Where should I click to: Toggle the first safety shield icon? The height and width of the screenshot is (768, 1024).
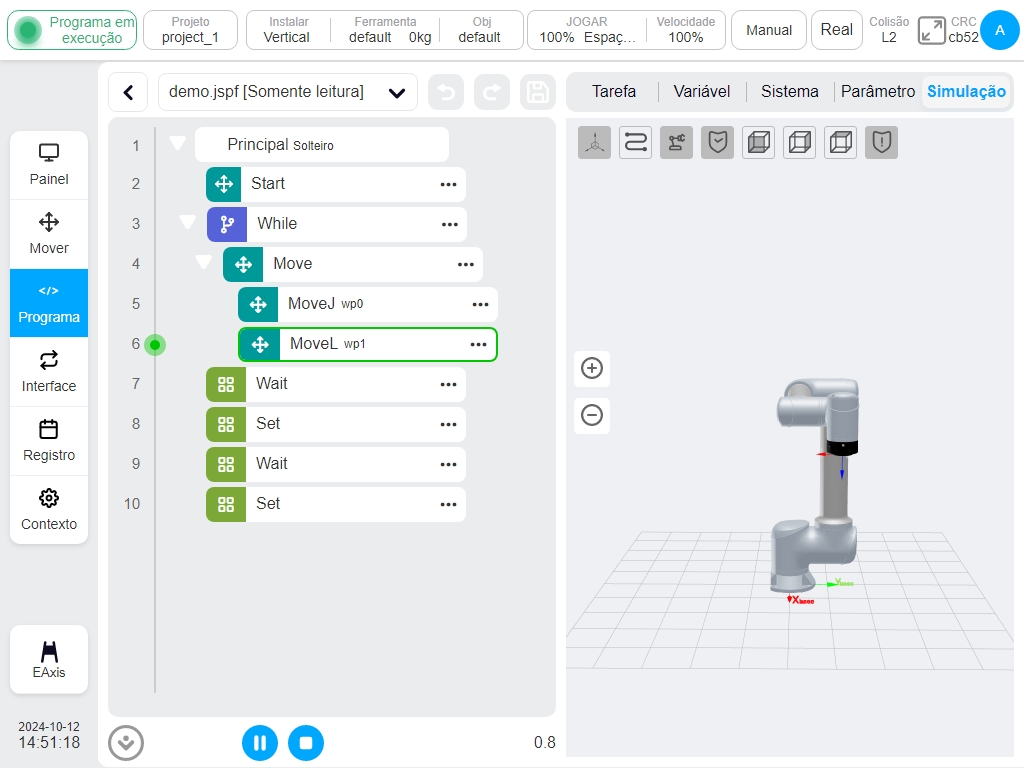718,142
